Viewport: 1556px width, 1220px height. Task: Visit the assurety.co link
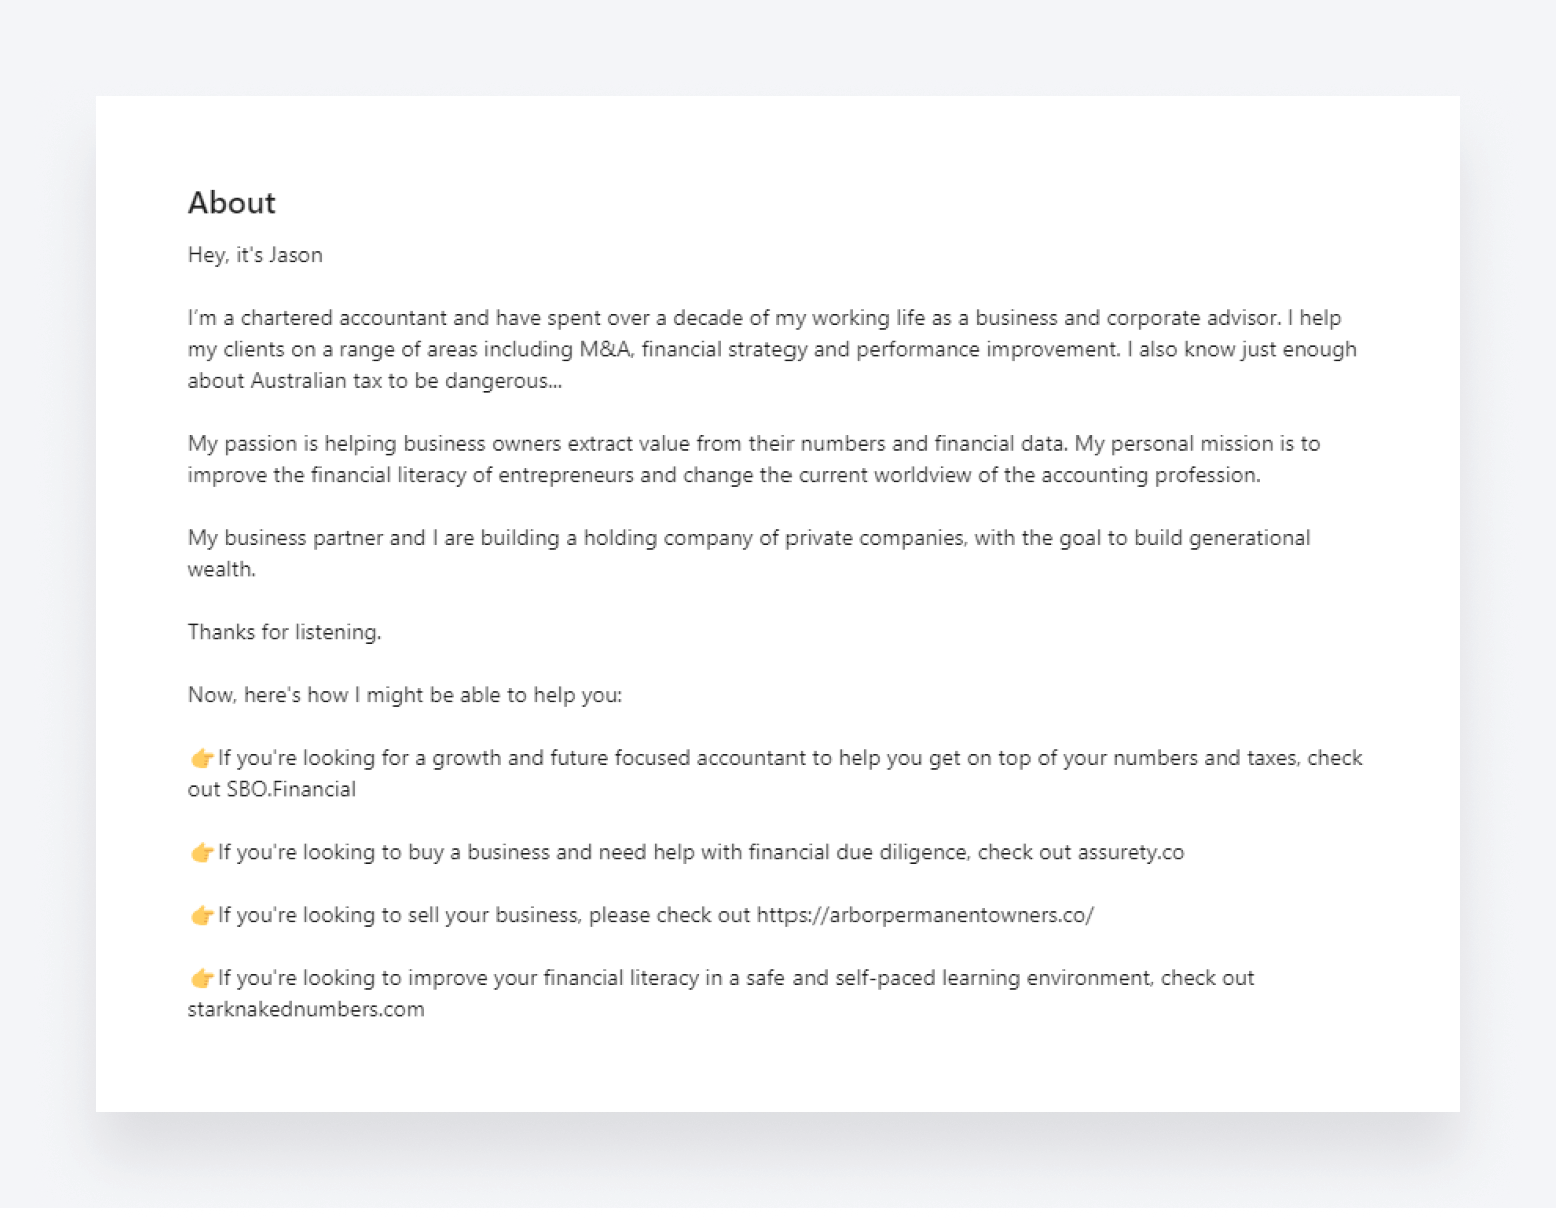click(x=1130, y=853)
